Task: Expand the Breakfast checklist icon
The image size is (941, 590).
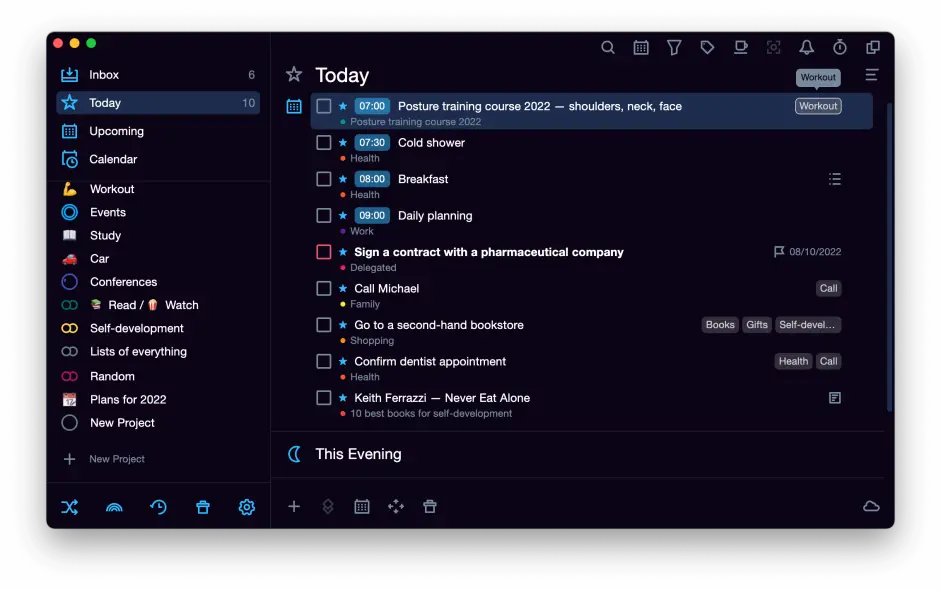Action: [835, 179]
